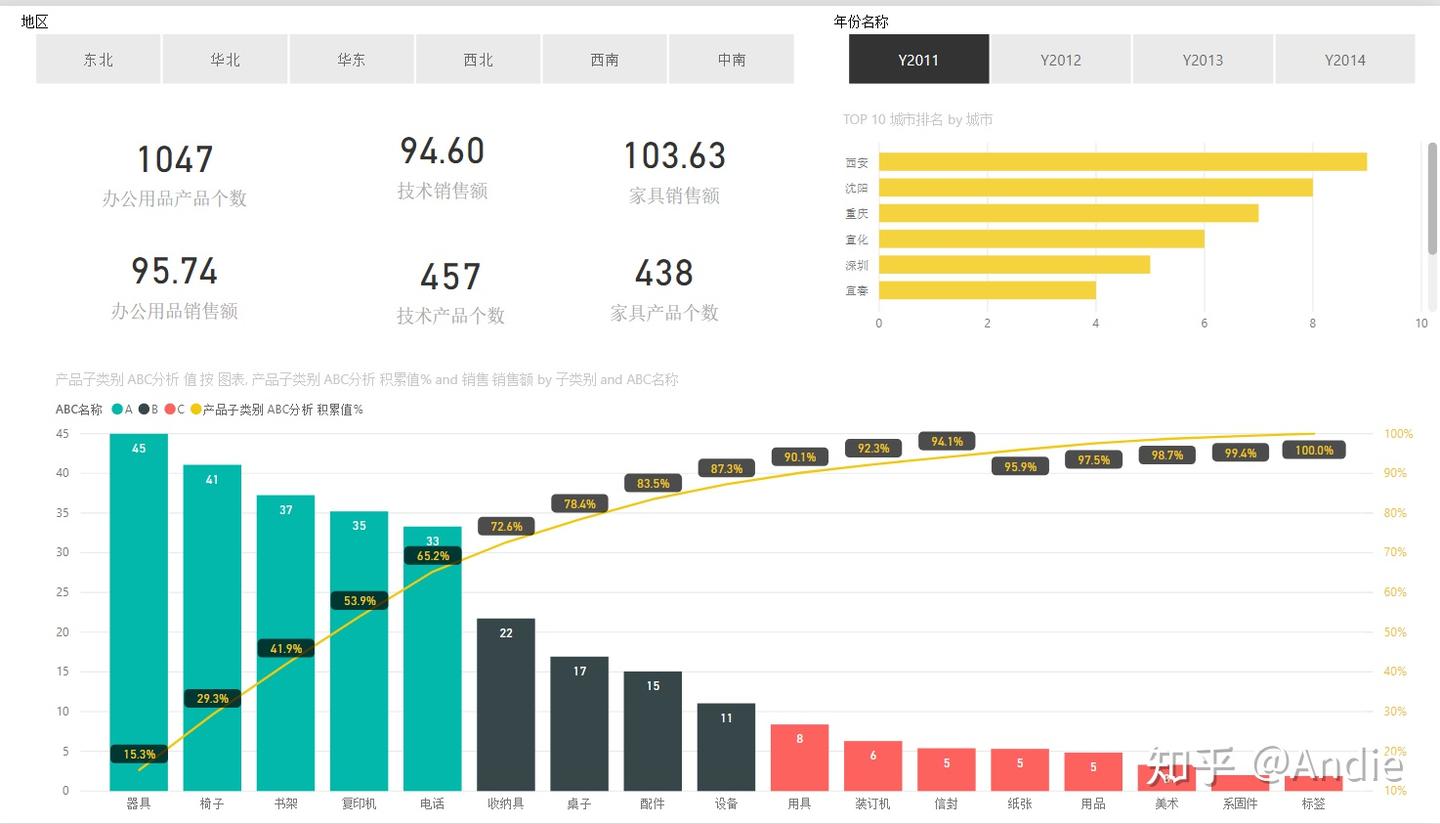This screenshot has height=824, width=1440.
Task: Select the 深圳 bar in city ranking
Action: [1014, 265]
